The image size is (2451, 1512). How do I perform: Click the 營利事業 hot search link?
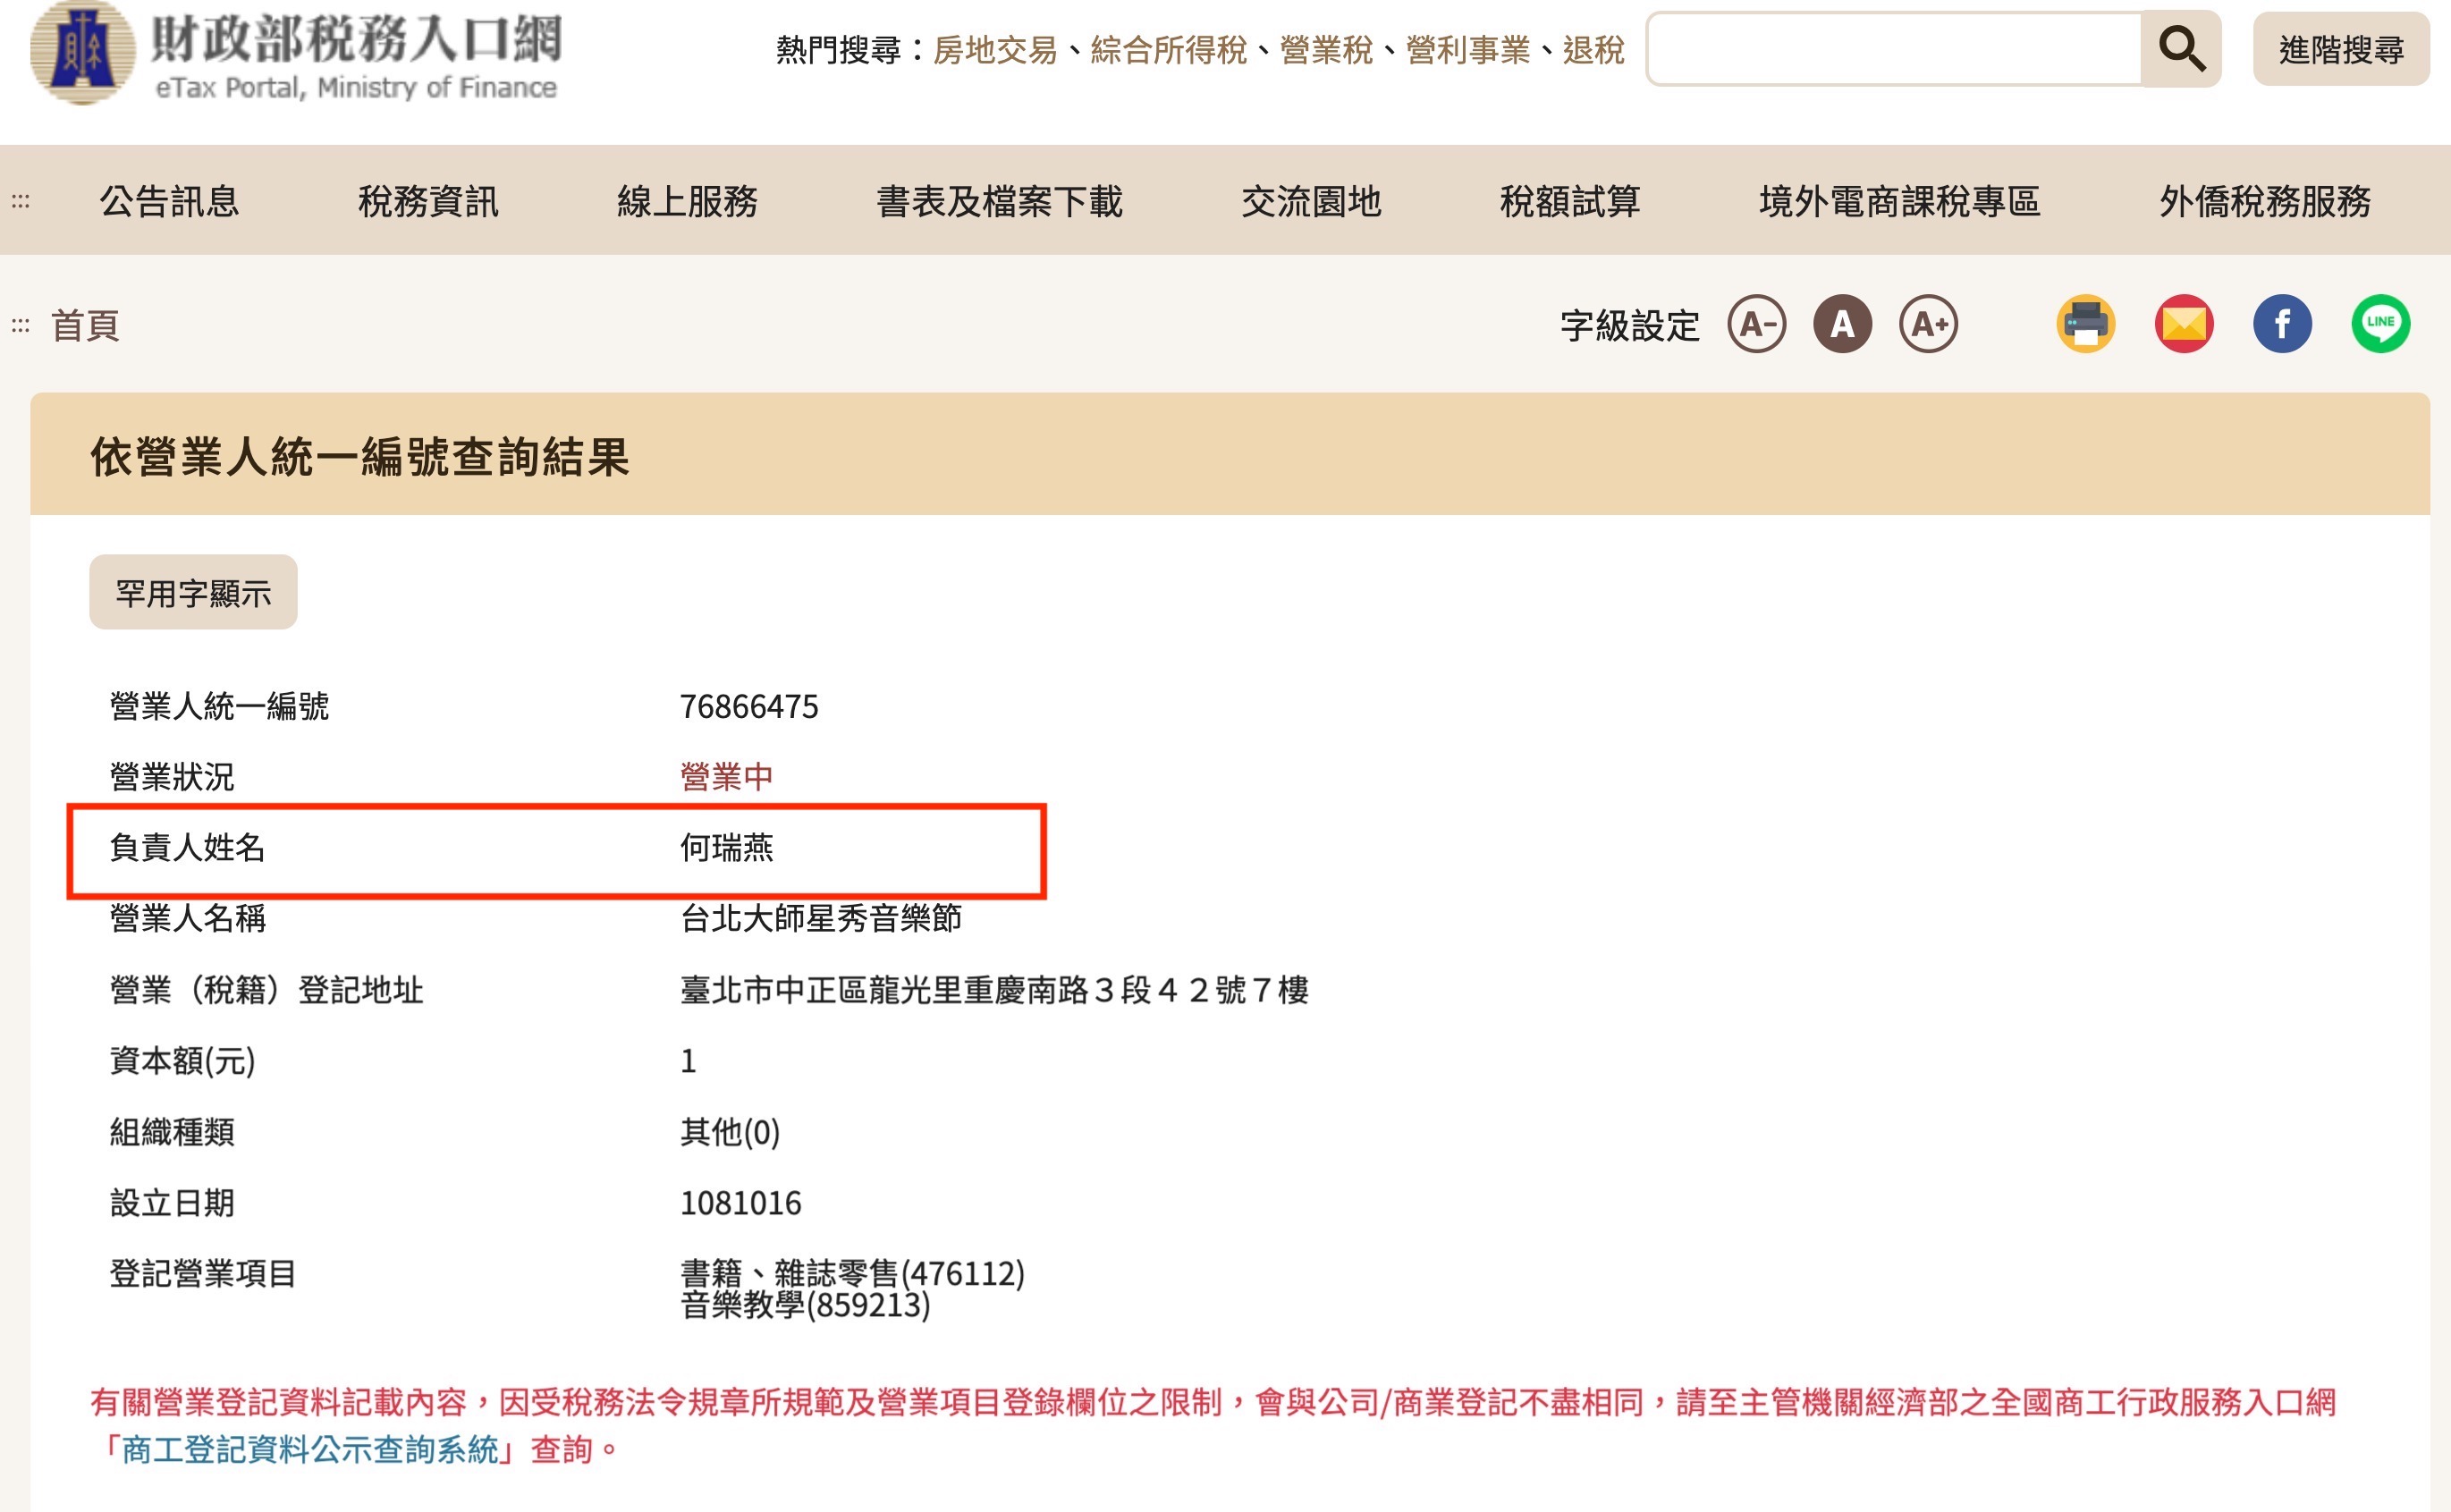(1468, 49)
